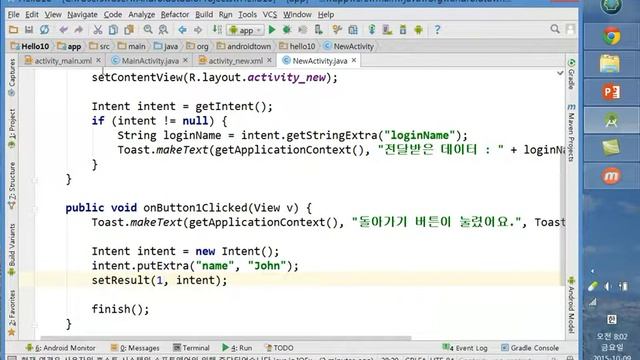
Task: Open the Terminal tool window
Action: 191,348
